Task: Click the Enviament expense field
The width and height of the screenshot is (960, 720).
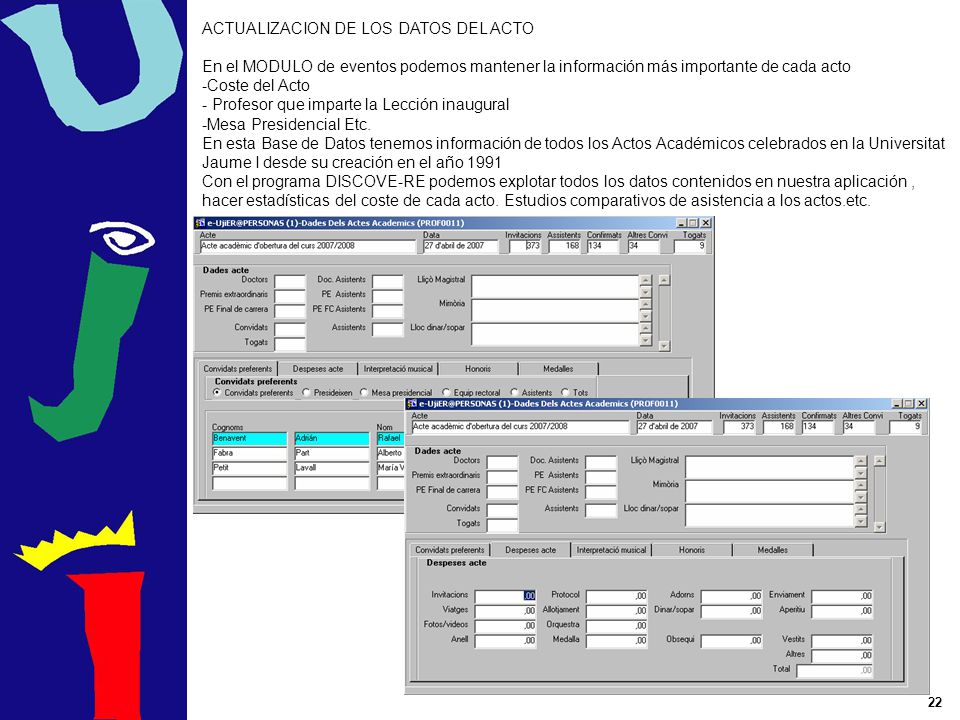Action: coord(842,596)
